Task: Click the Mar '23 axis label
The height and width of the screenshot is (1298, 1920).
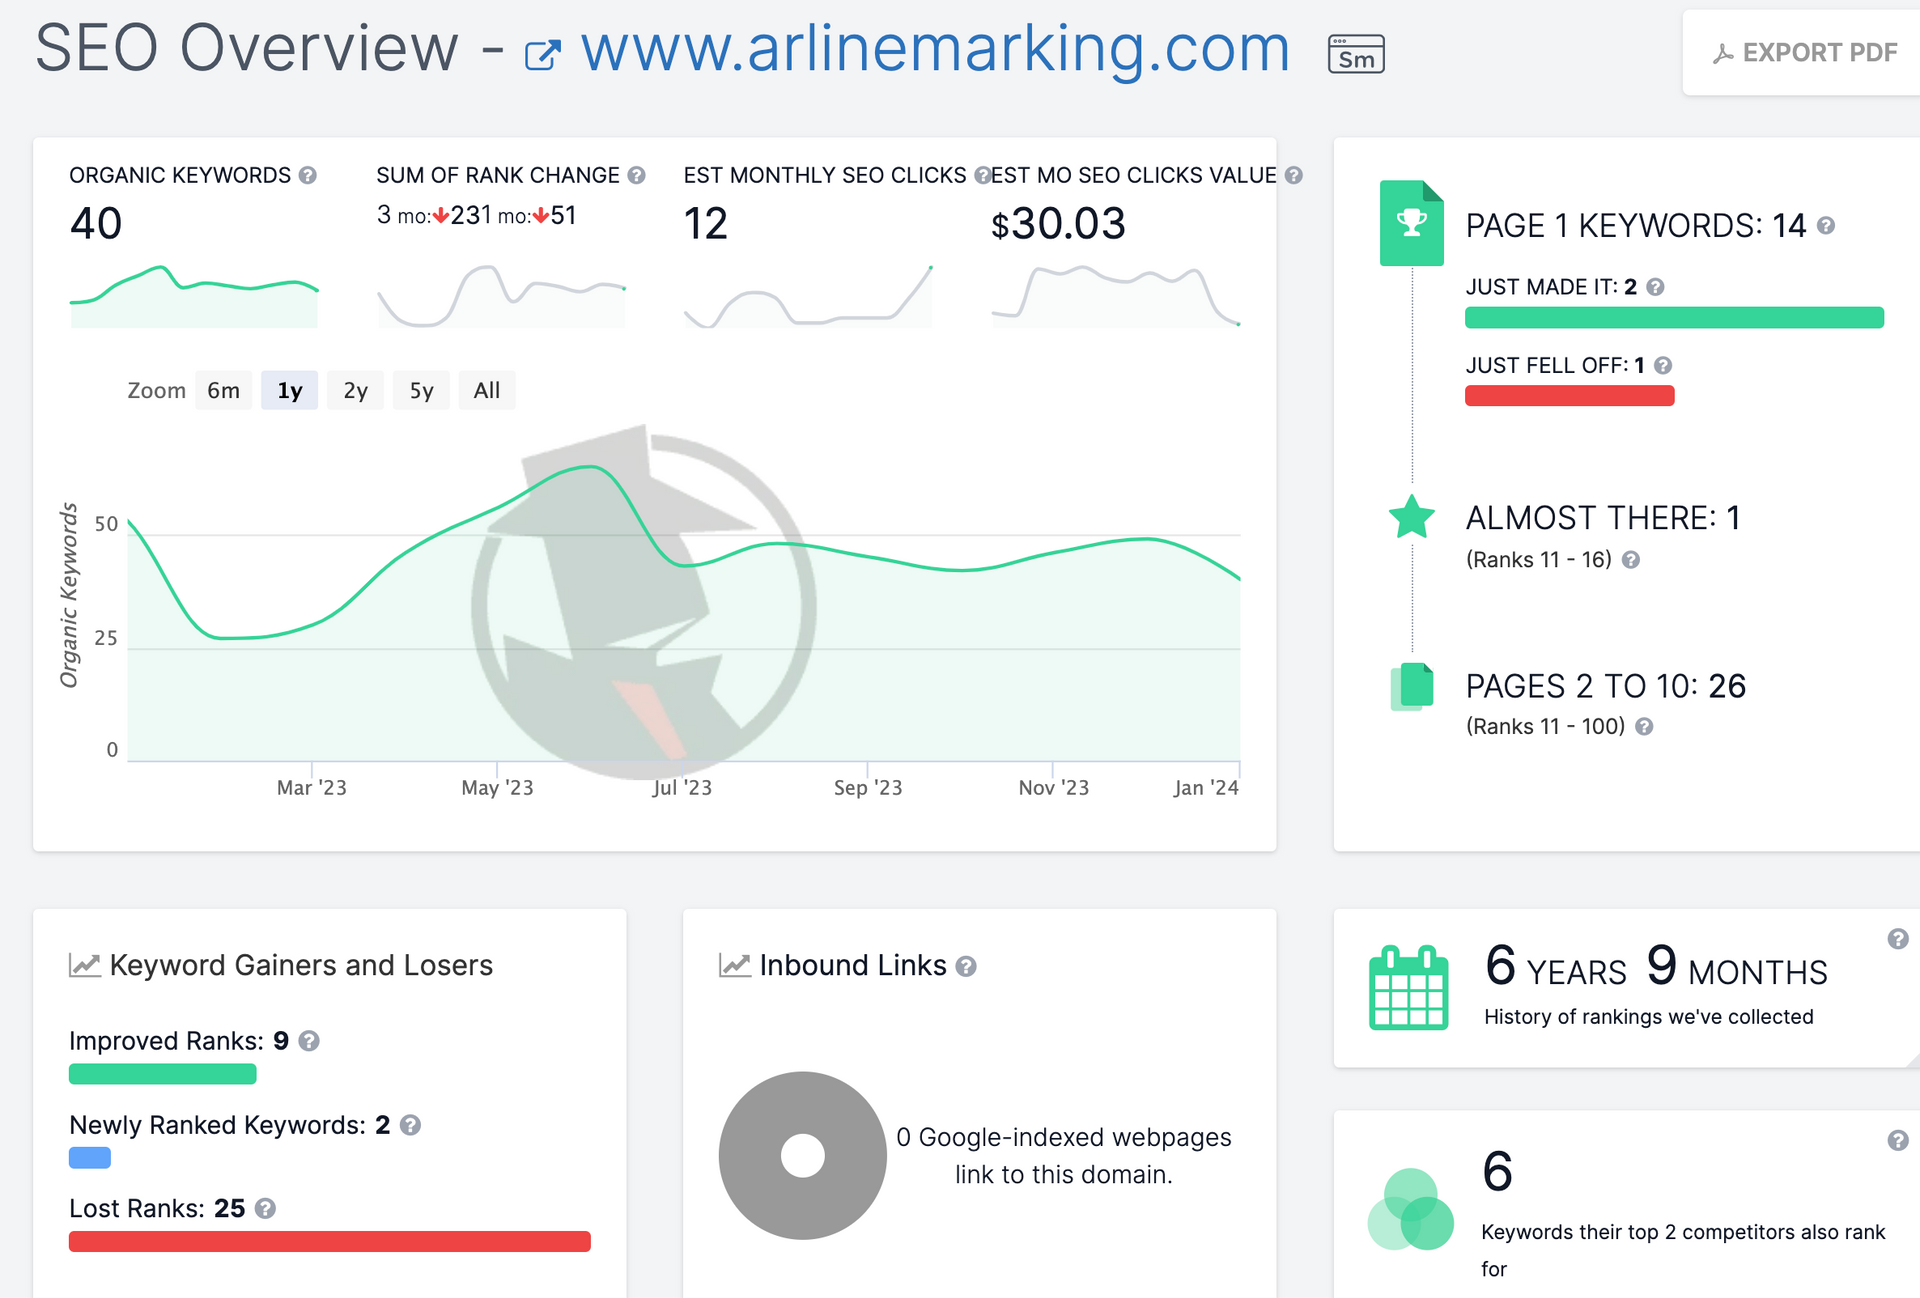Action: click(x=312, y=788)
